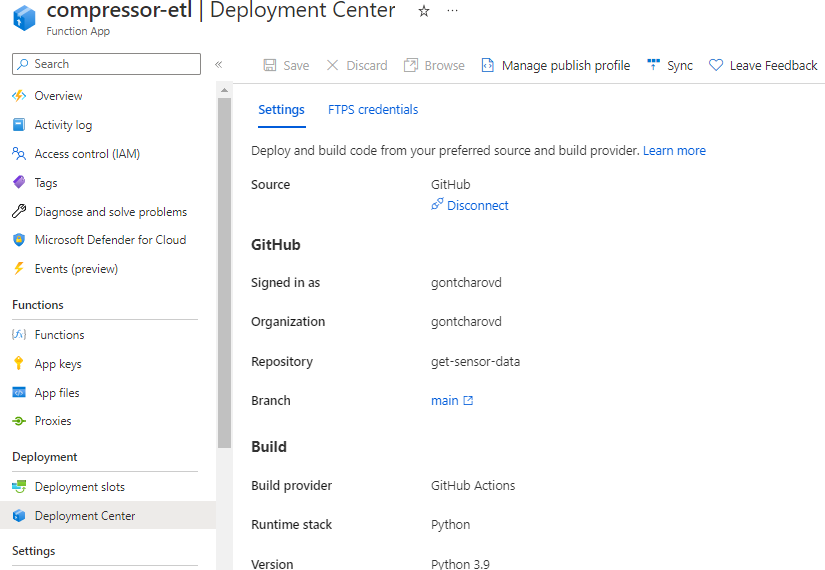Screen dimensions: 825x570
Task: Click the purple Tags icon
Action: coord(19,182)
